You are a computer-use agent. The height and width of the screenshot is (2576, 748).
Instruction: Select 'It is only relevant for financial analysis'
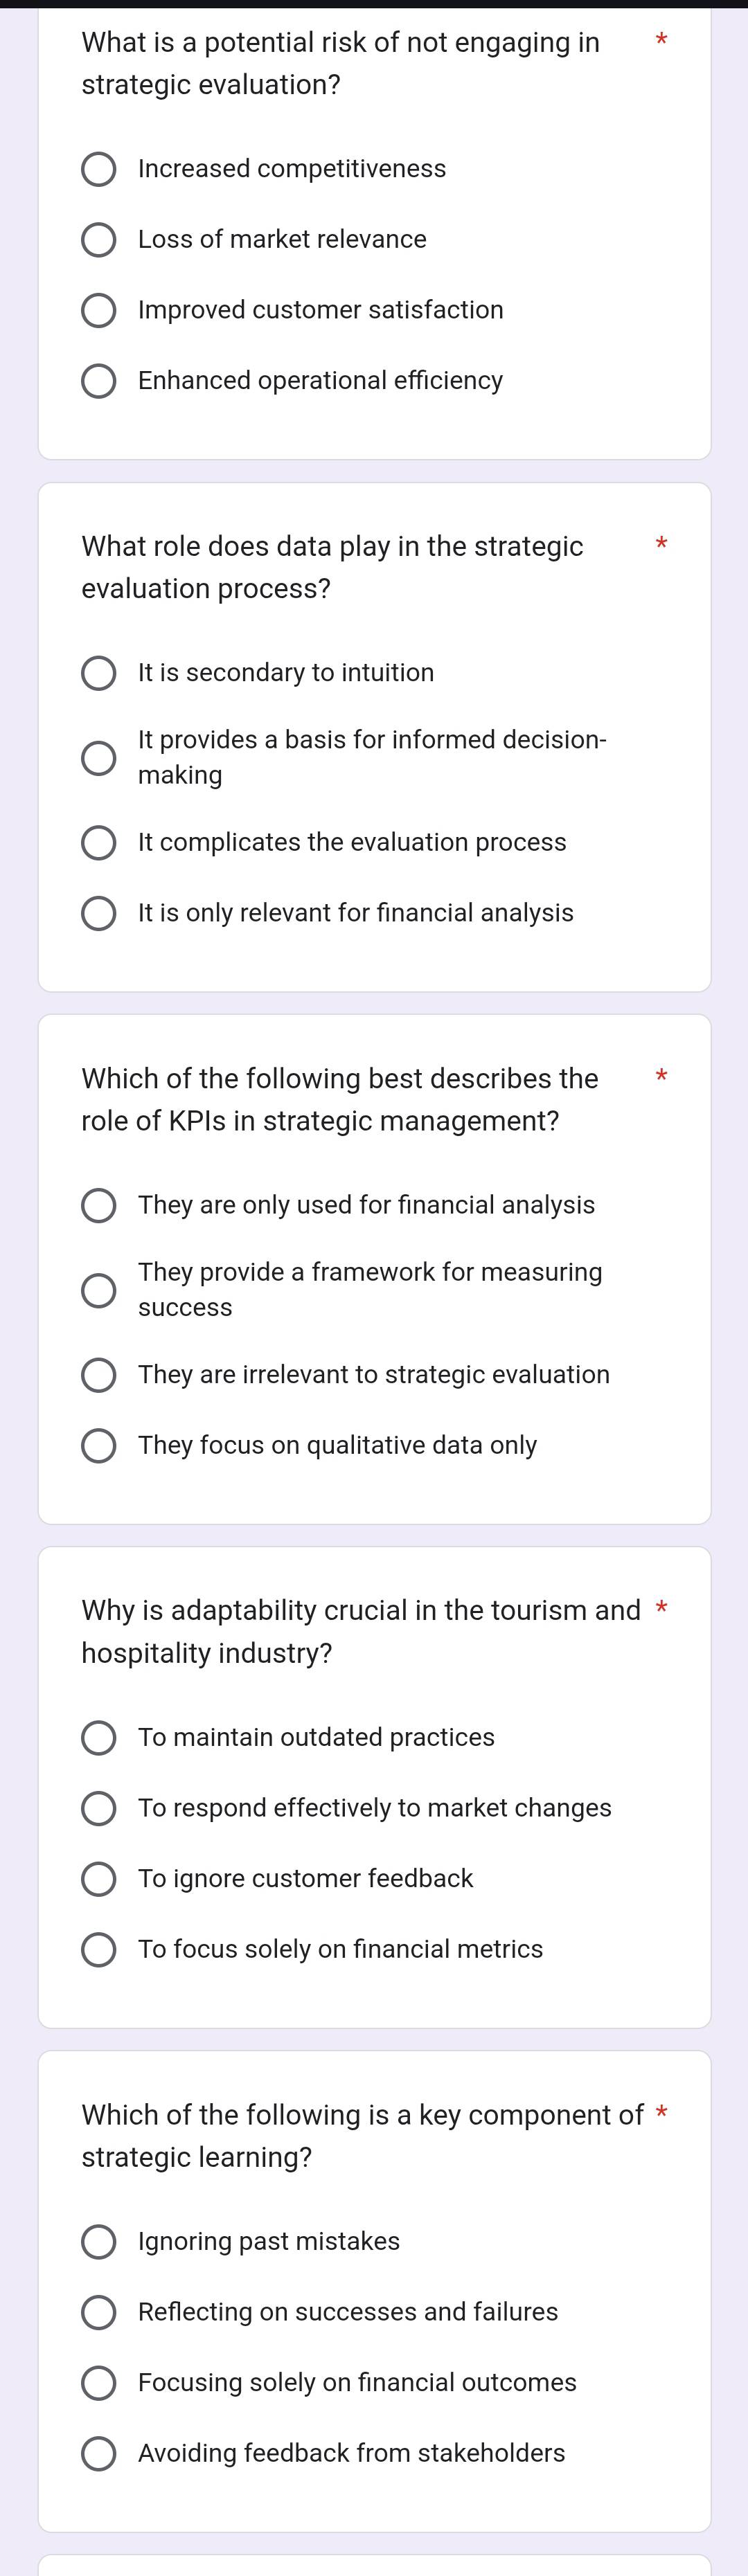click(98, 913)
